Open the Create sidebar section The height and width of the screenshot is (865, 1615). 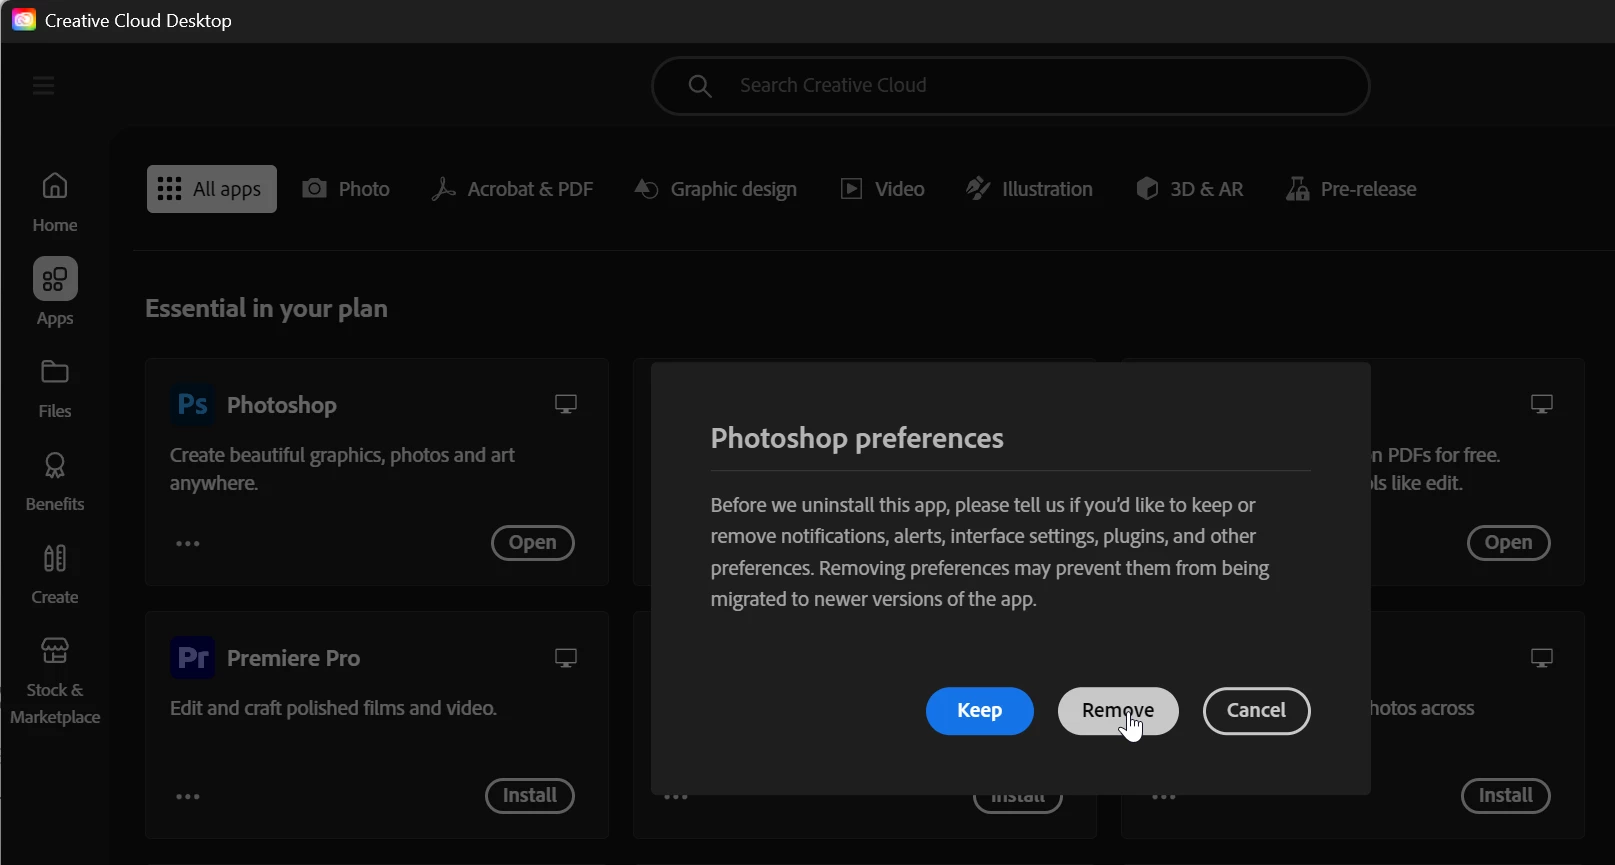[x=55, y=575]
